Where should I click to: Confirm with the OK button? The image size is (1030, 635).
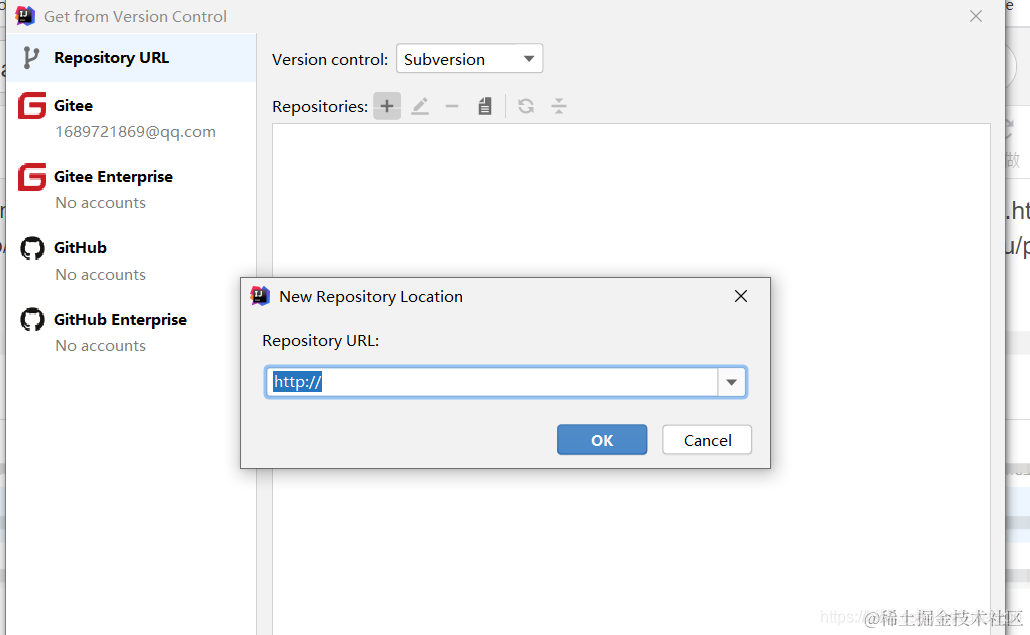(x=602, y=440)
